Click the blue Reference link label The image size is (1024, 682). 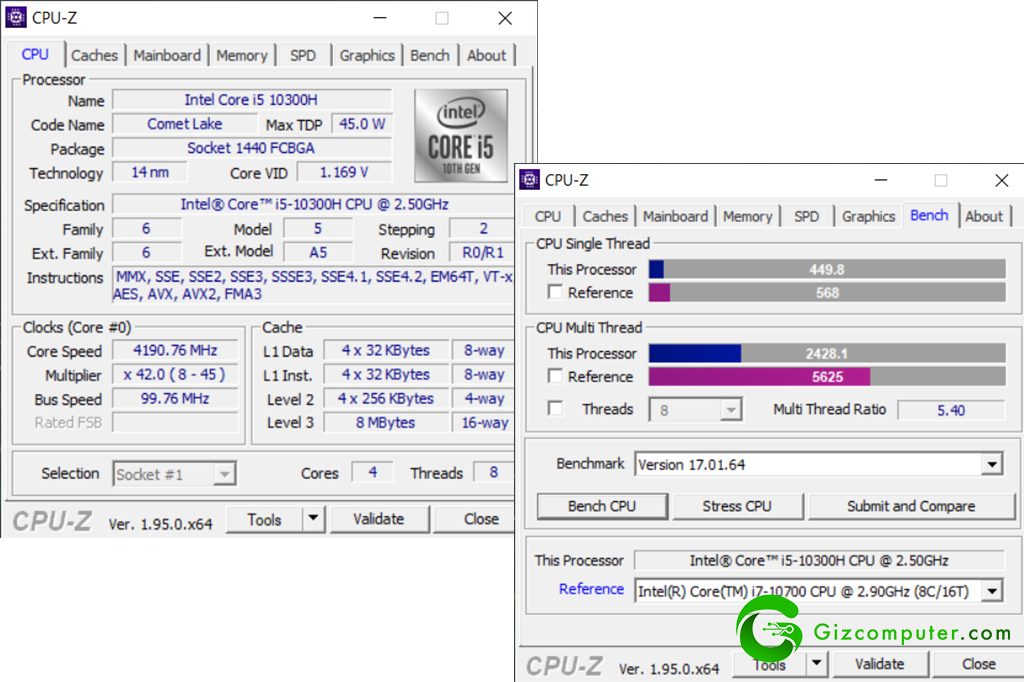coord(592,589)
